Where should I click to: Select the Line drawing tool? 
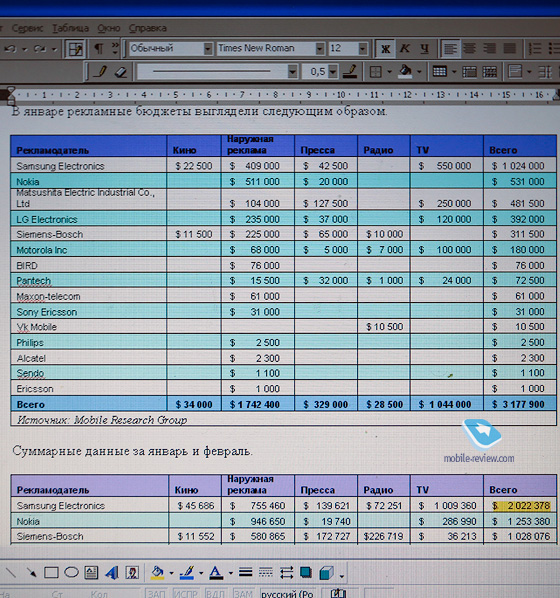pyautogui.click(x=11, y=572)
